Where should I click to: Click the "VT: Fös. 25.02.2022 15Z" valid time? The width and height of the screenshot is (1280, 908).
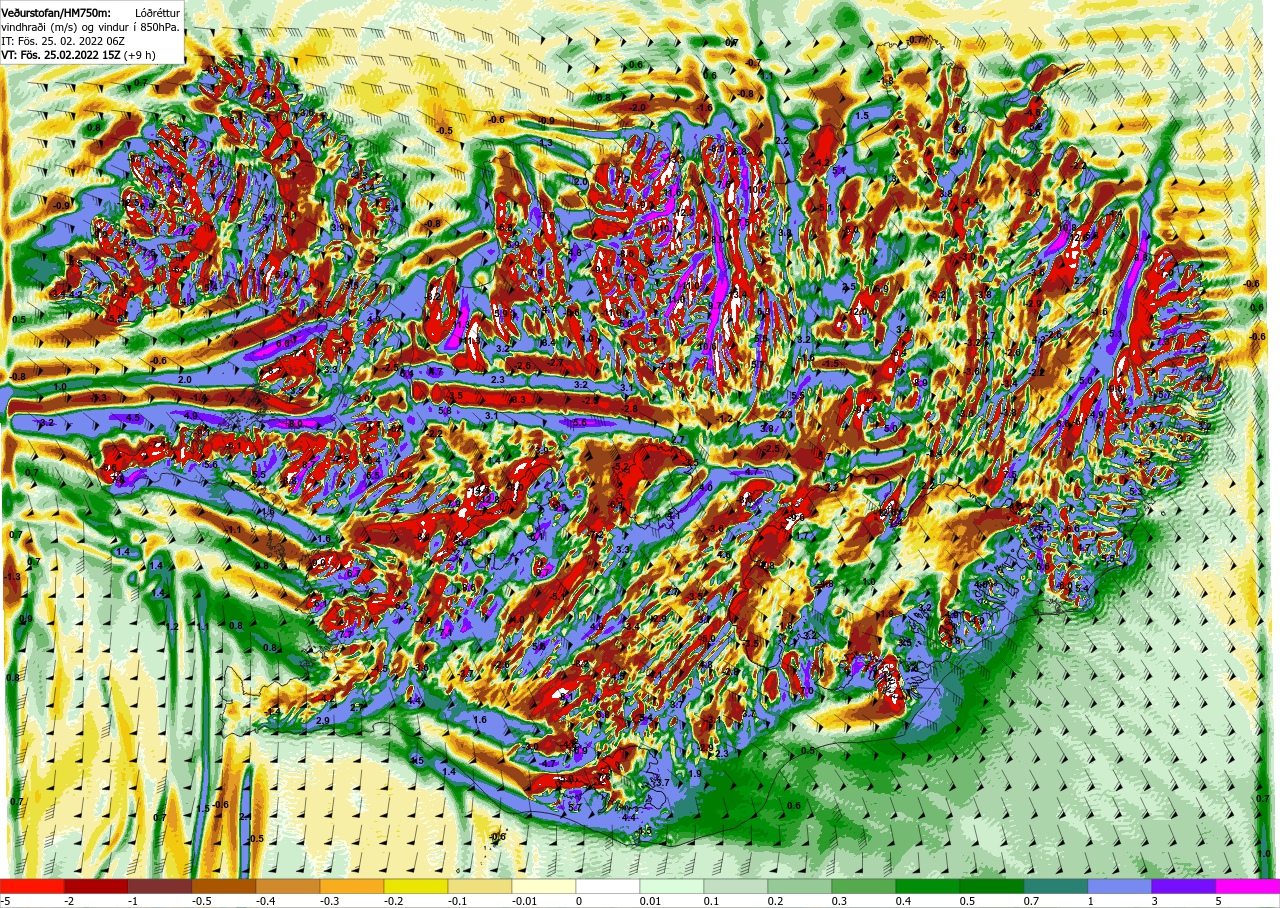[59, 55]
